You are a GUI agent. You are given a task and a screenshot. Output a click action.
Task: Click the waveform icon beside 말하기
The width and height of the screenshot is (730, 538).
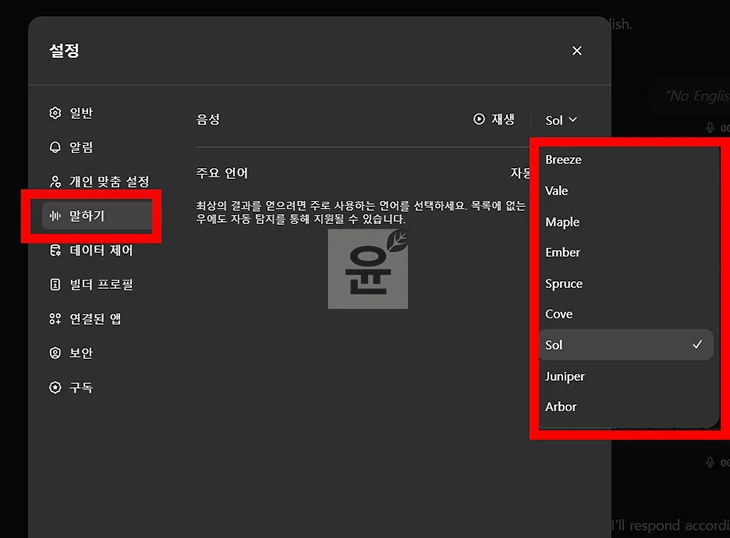tap(55, 216)
